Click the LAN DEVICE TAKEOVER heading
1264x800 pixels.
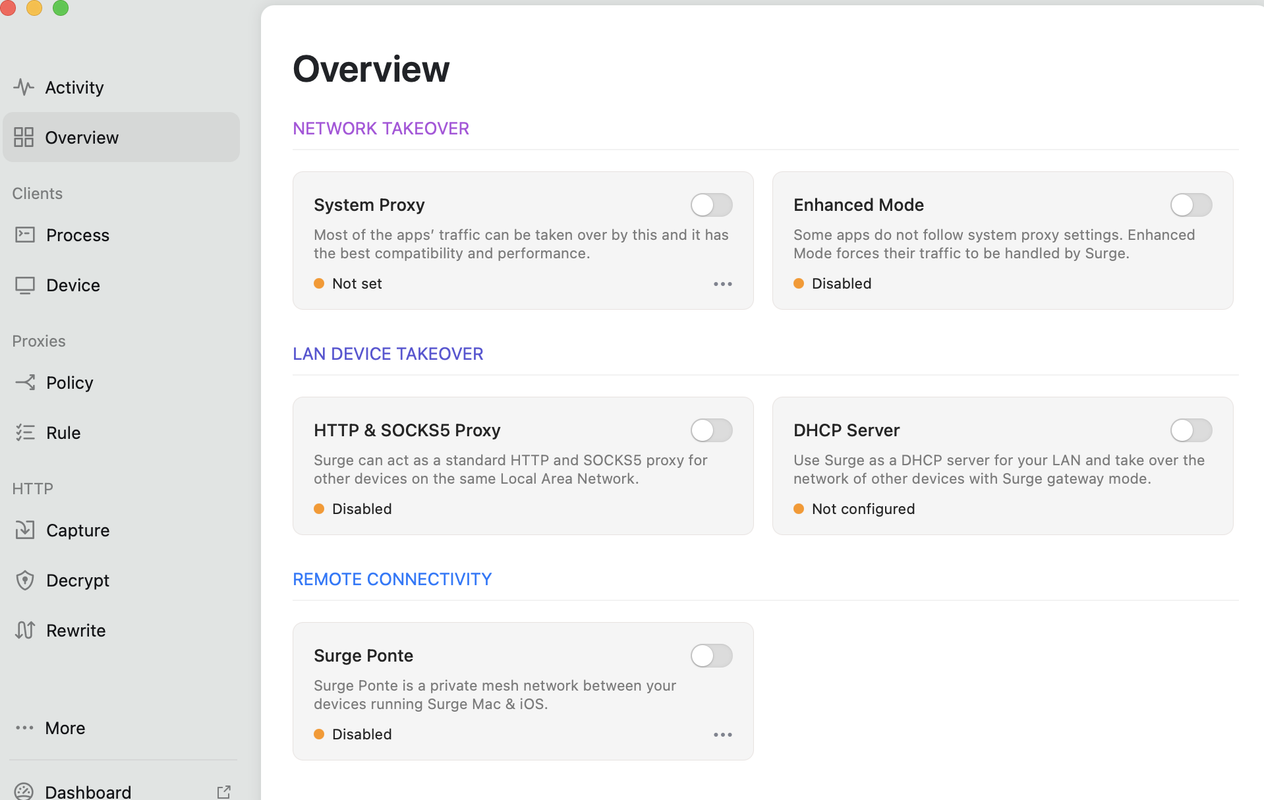(x=388, y=354)
